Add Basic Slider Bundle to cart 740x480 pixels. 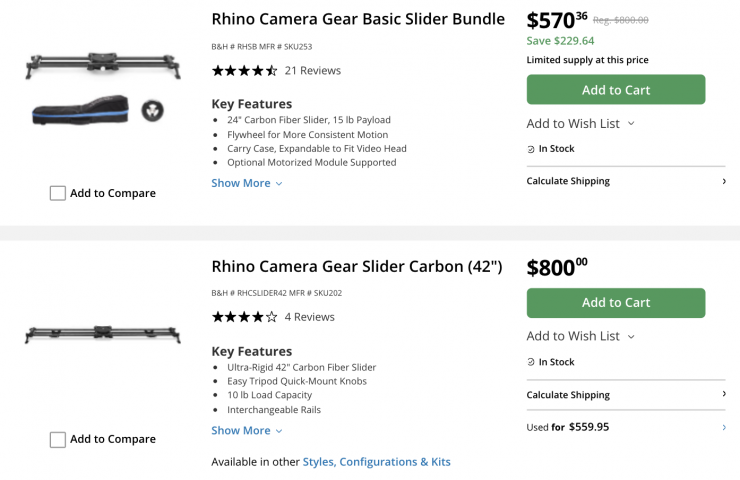pos(615,90)
